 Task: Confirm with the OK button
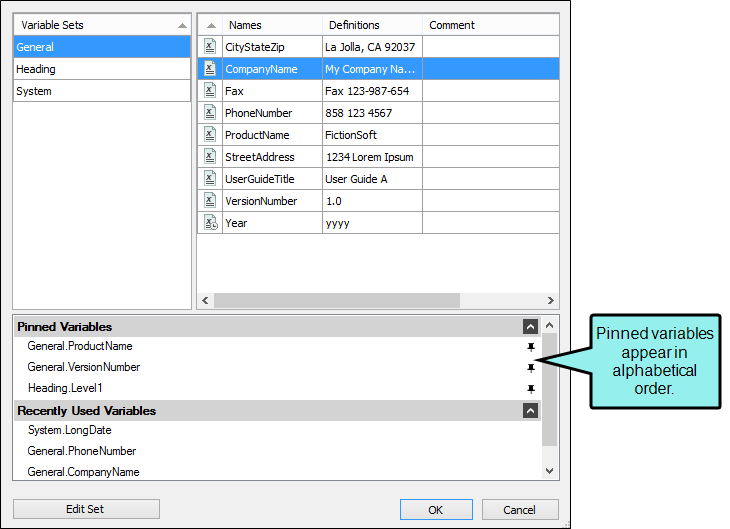[436, 509]
